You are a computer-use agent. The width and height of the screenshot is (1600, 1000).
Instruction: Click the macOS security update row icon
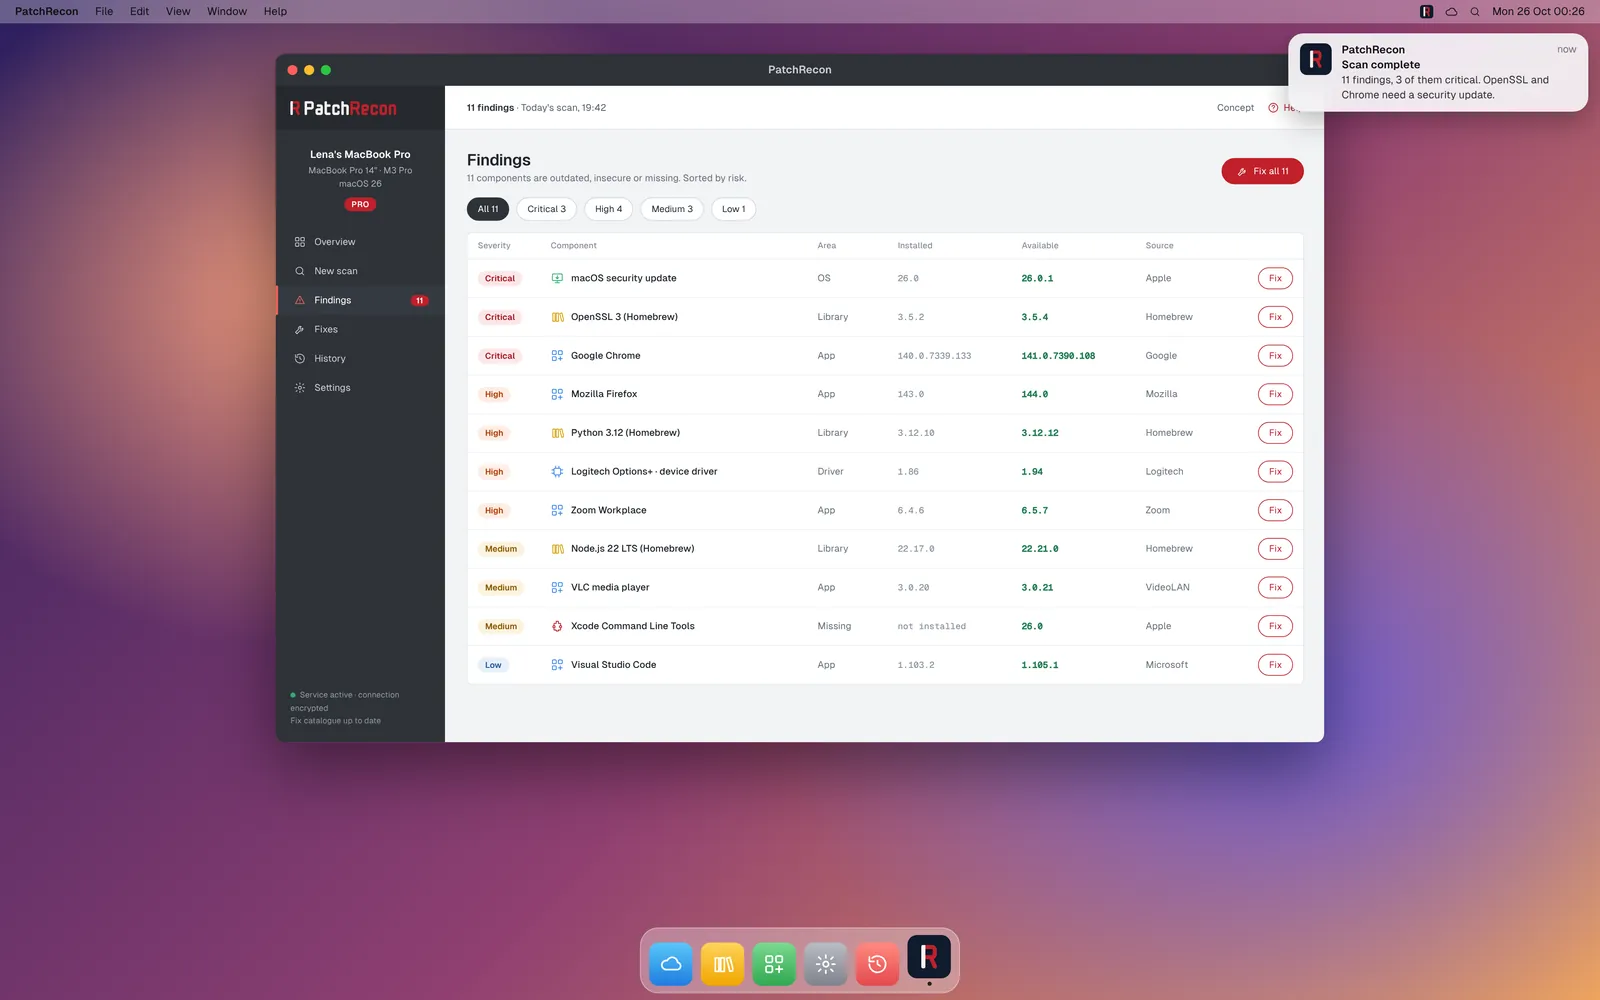[x=557, y=278]
